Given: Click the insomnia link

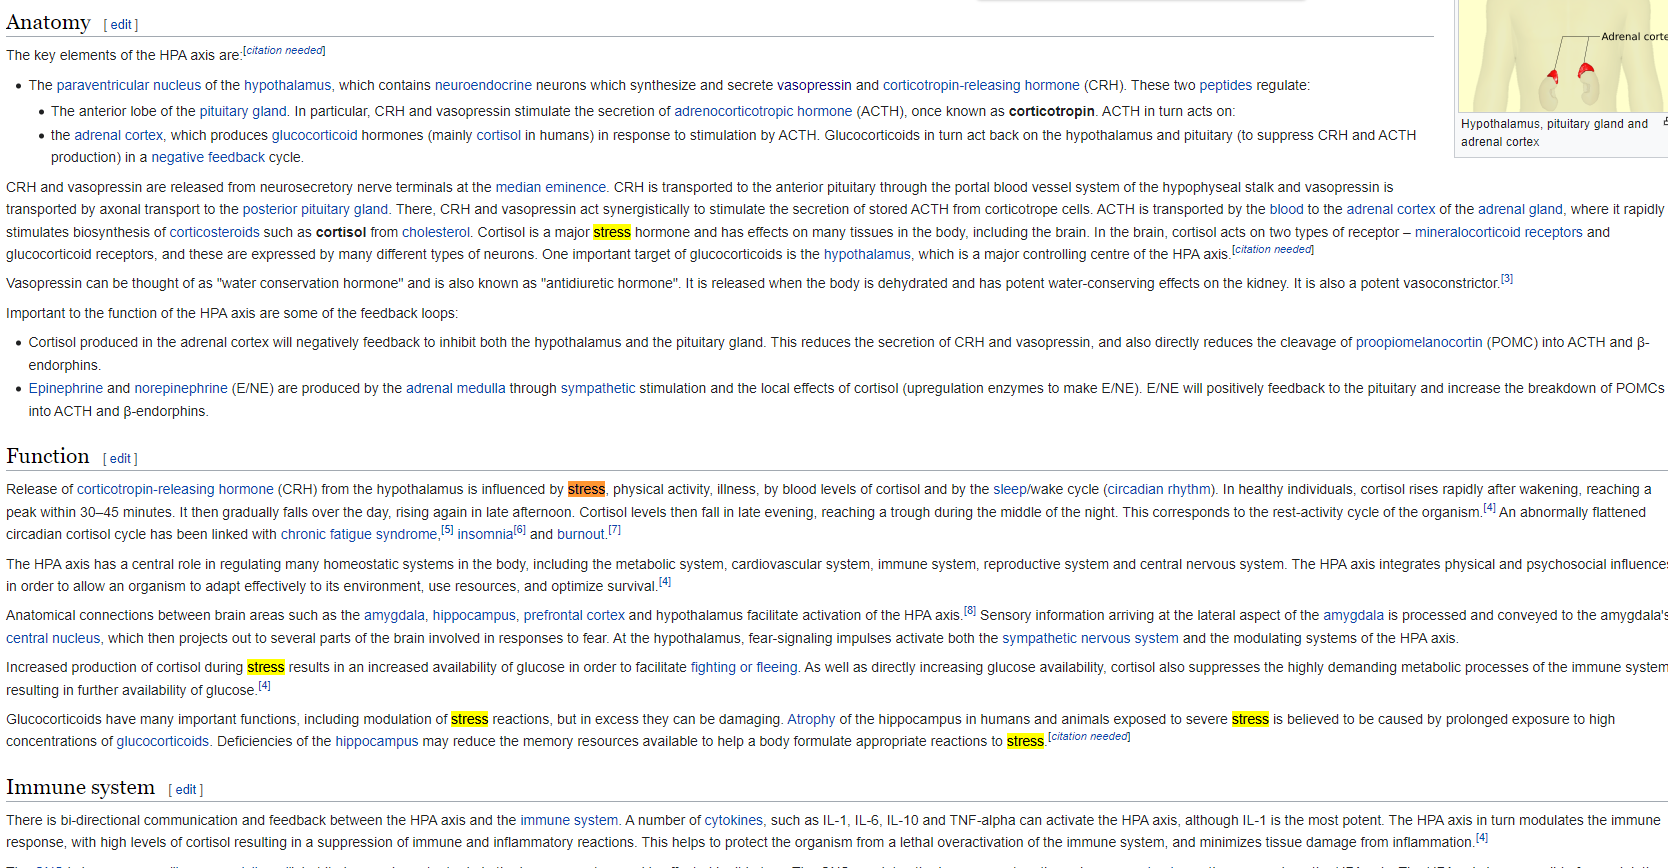Looking at the screenshot, I should click(485, 534).
